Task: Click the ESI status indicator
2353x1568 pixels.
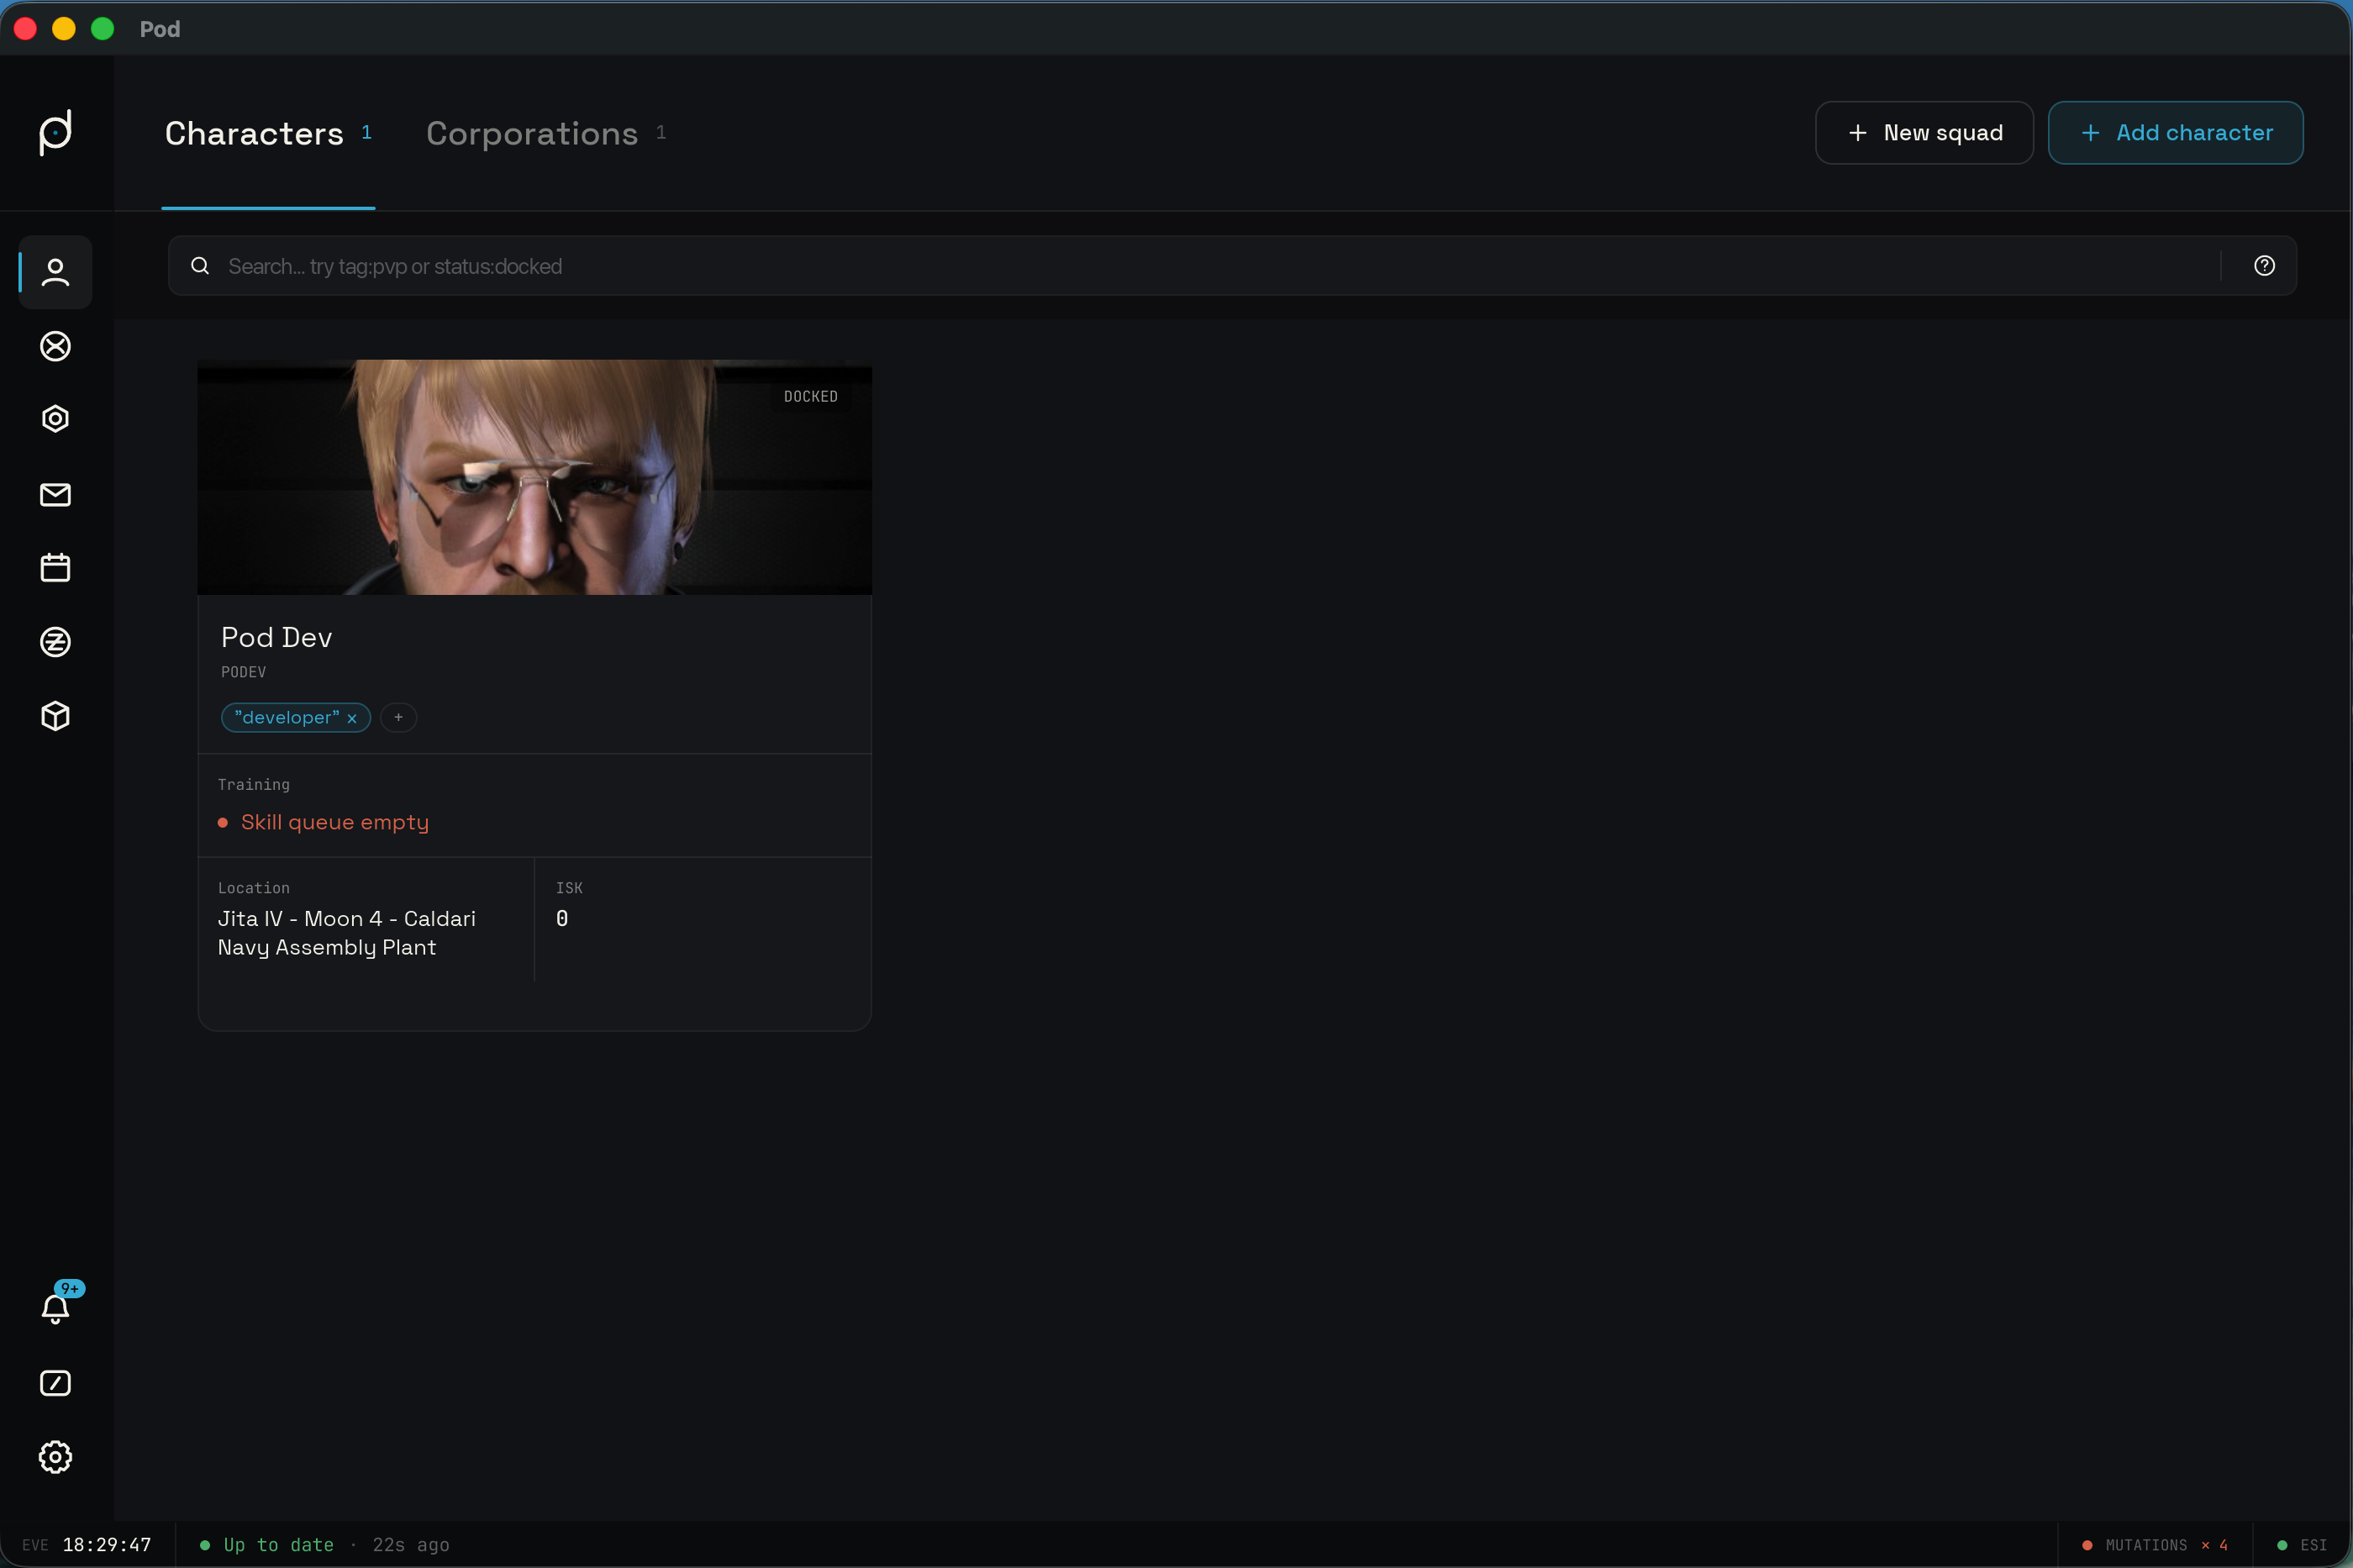Action: [2302, 1545]
